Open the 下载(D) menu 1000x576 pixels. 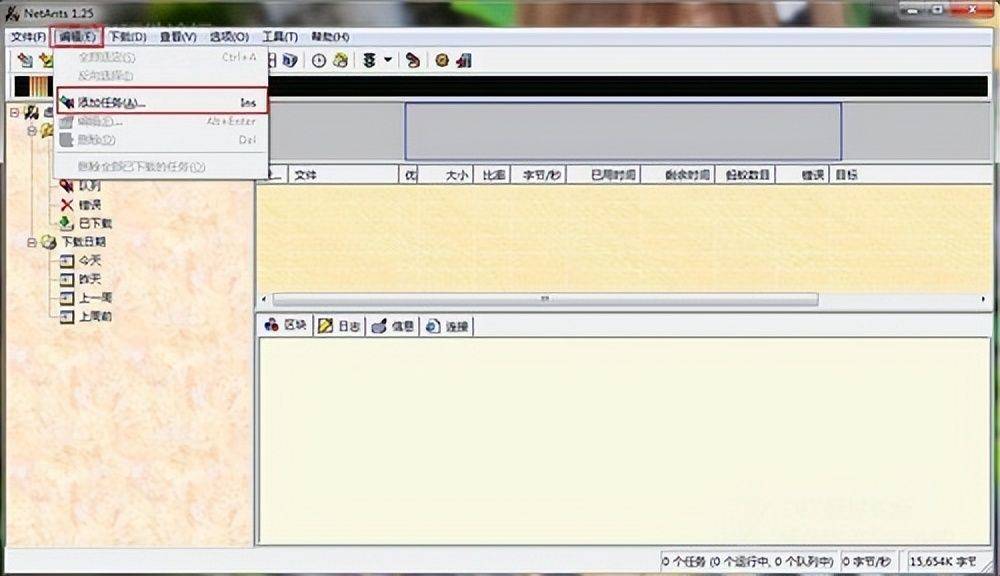pos(128,37)
